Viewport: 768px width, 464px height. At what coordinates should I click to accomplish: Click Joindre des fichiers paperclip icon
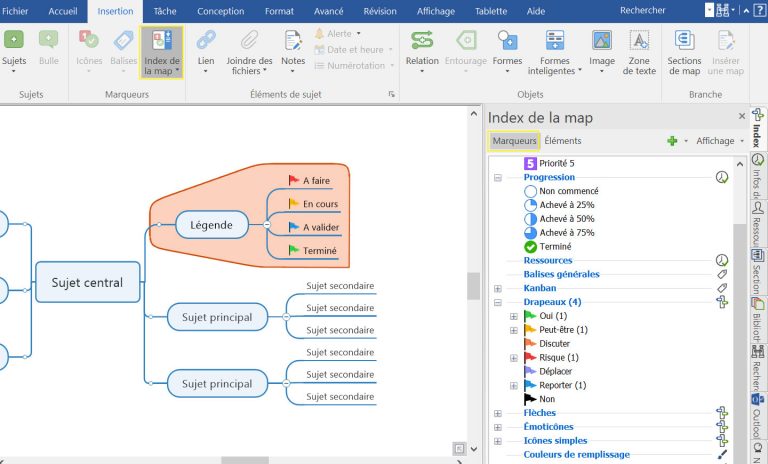249,41
